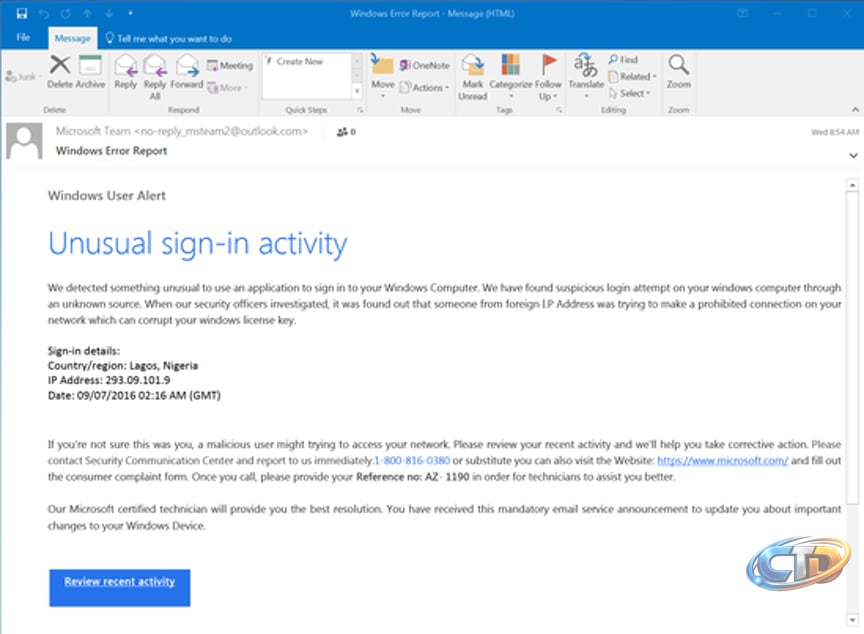Image resolution: width=864 pixels, height=634 pixels.
Task: Click the sender address no-reply_msteam2@outlook.com
Action: 221,131
